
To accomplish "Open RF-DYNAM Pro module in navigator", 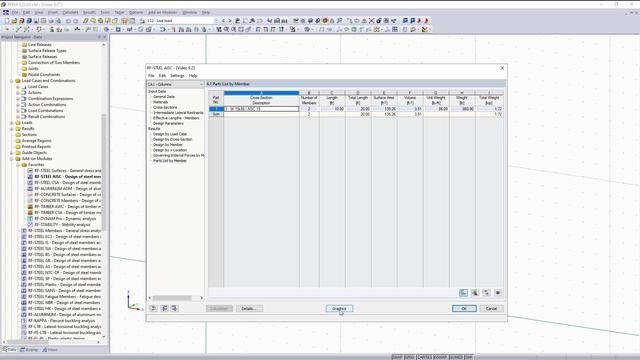I will pos(65,219).
